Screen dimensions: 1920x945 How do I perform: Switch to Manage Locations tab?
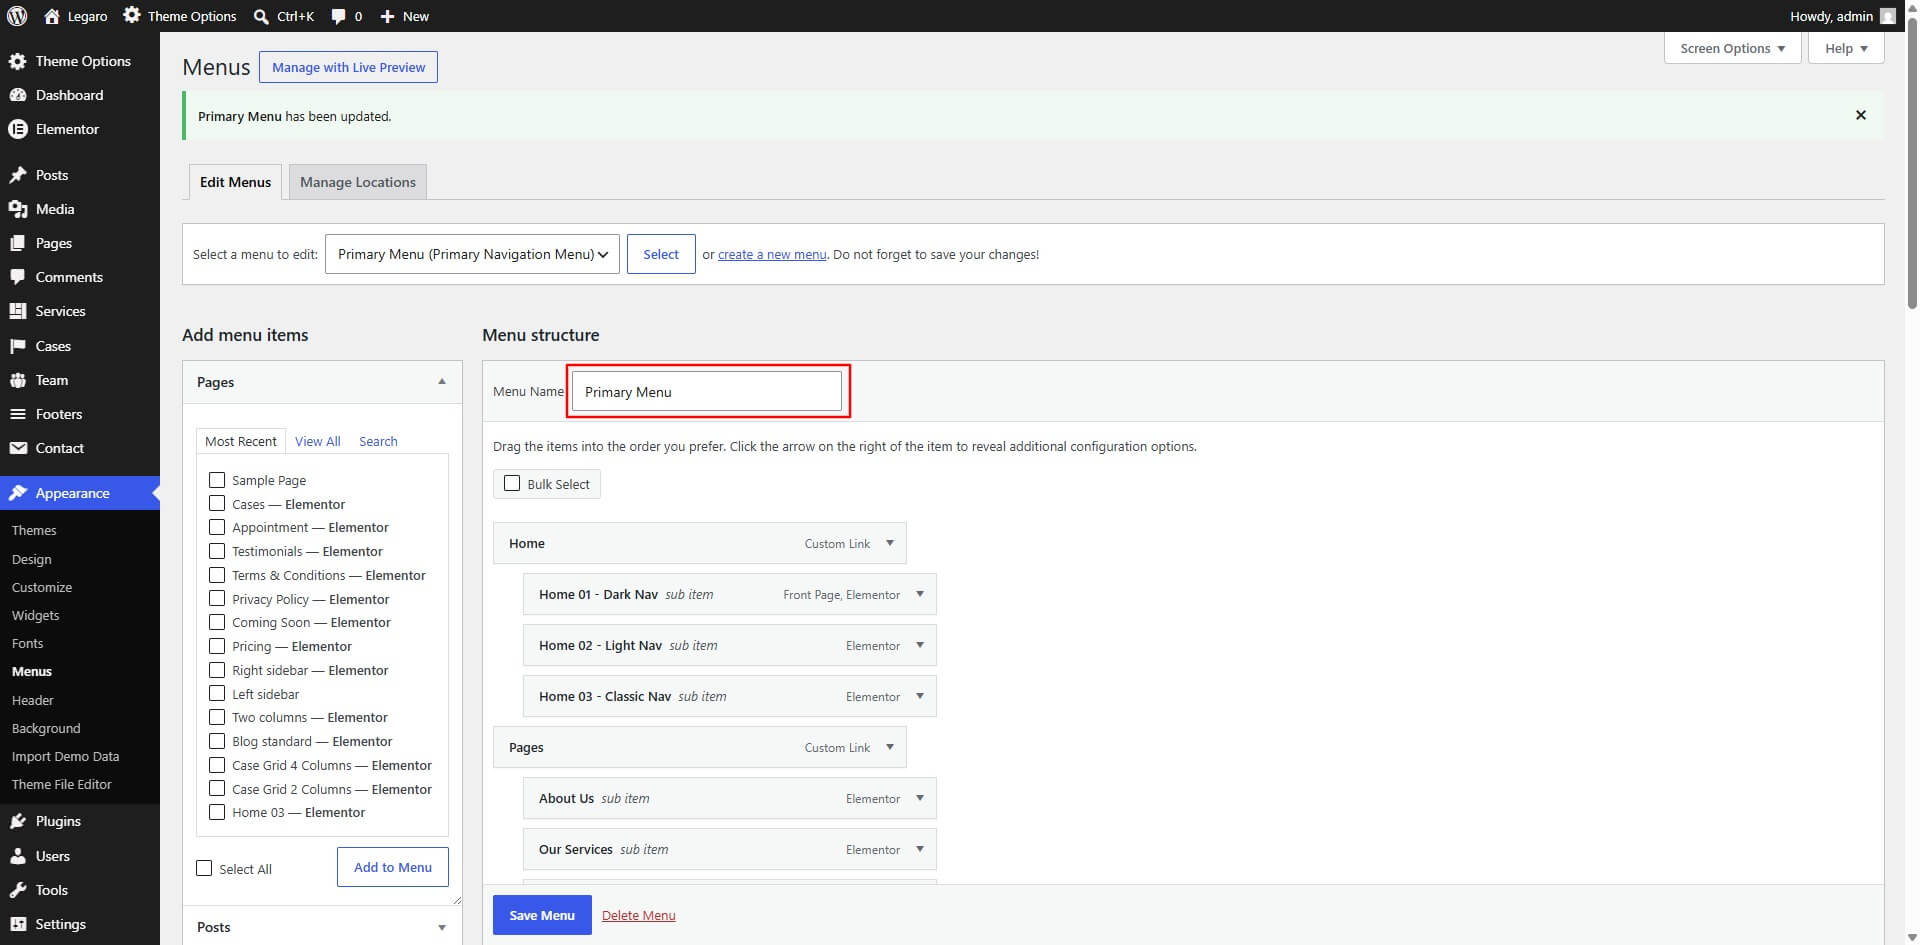click(358, 182)
